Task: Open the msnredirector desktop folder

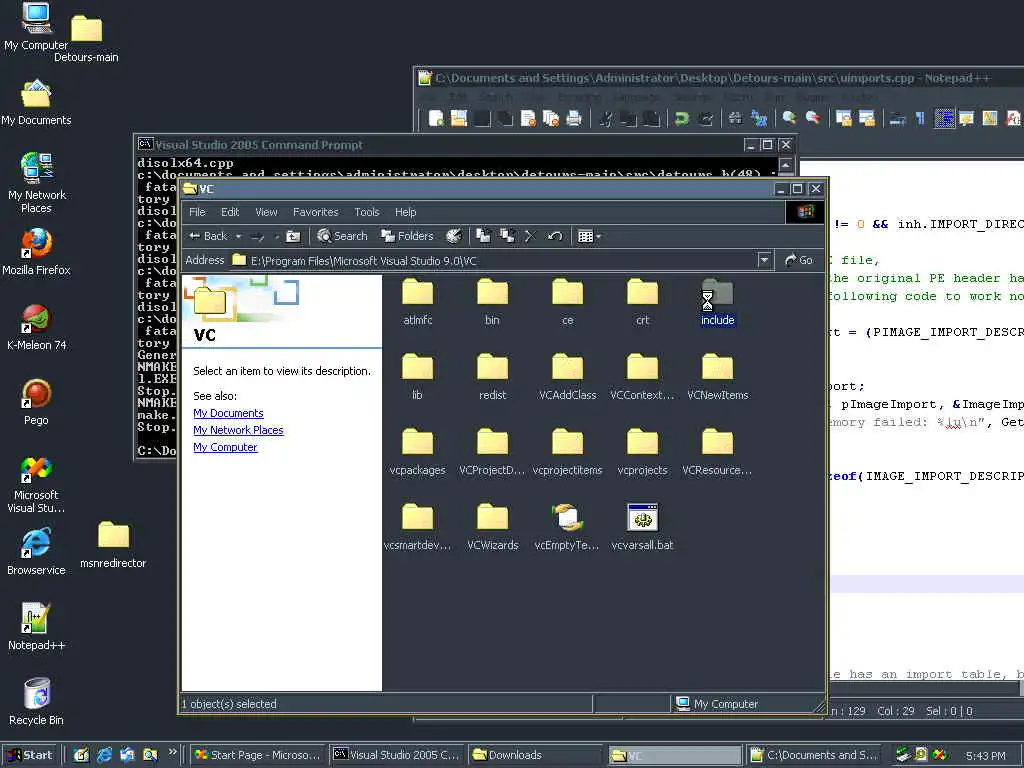Action: point(113,545)
